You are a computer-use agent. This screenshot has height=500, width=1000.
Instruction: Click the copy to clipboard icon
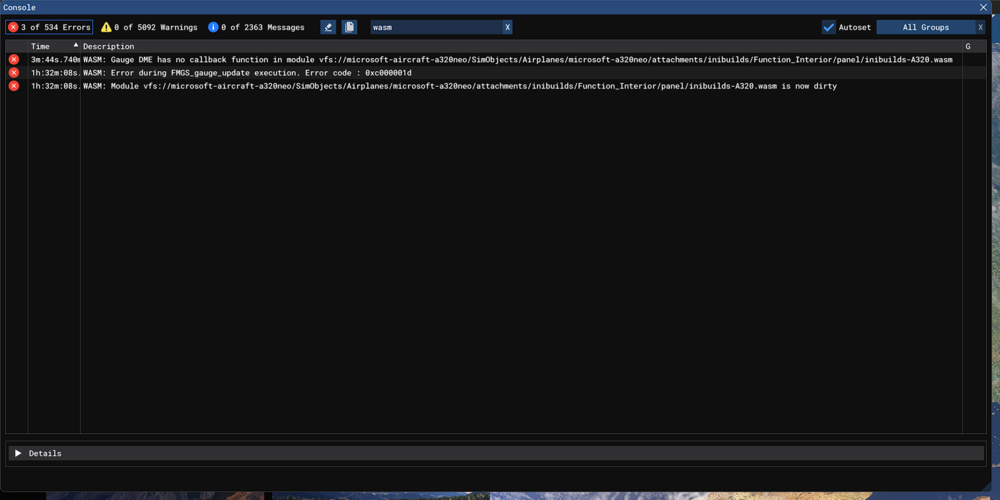pos(349,27)
